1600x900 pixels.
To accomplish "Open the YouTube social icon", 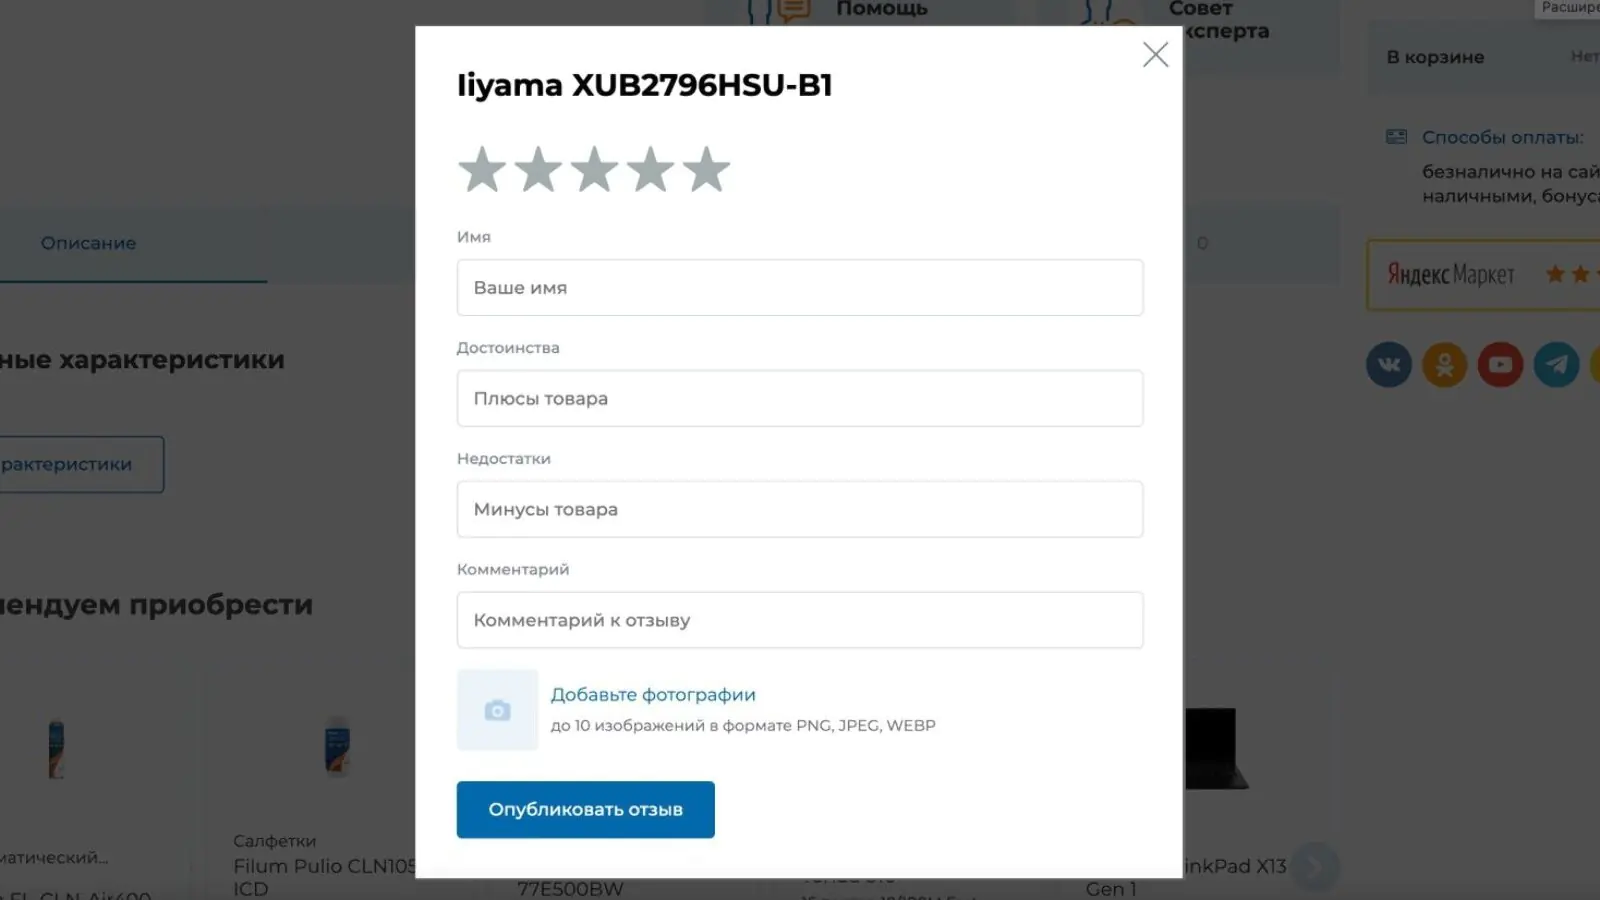I will tap(1501, 365).
